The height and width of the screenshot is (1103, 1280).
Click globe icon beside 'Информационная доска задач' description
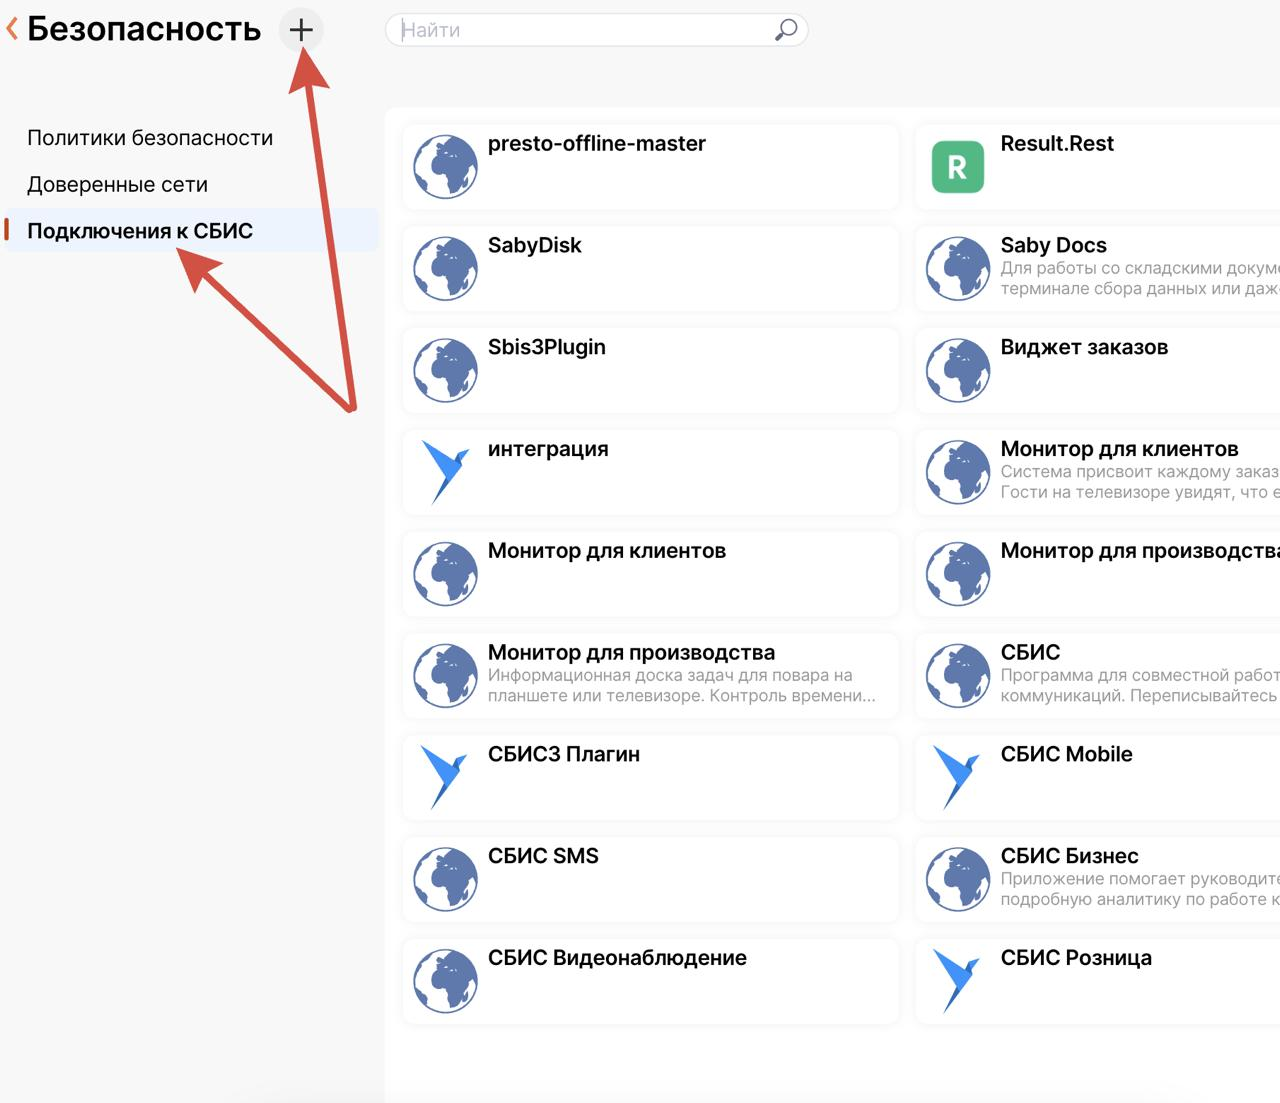pos(446,676)
